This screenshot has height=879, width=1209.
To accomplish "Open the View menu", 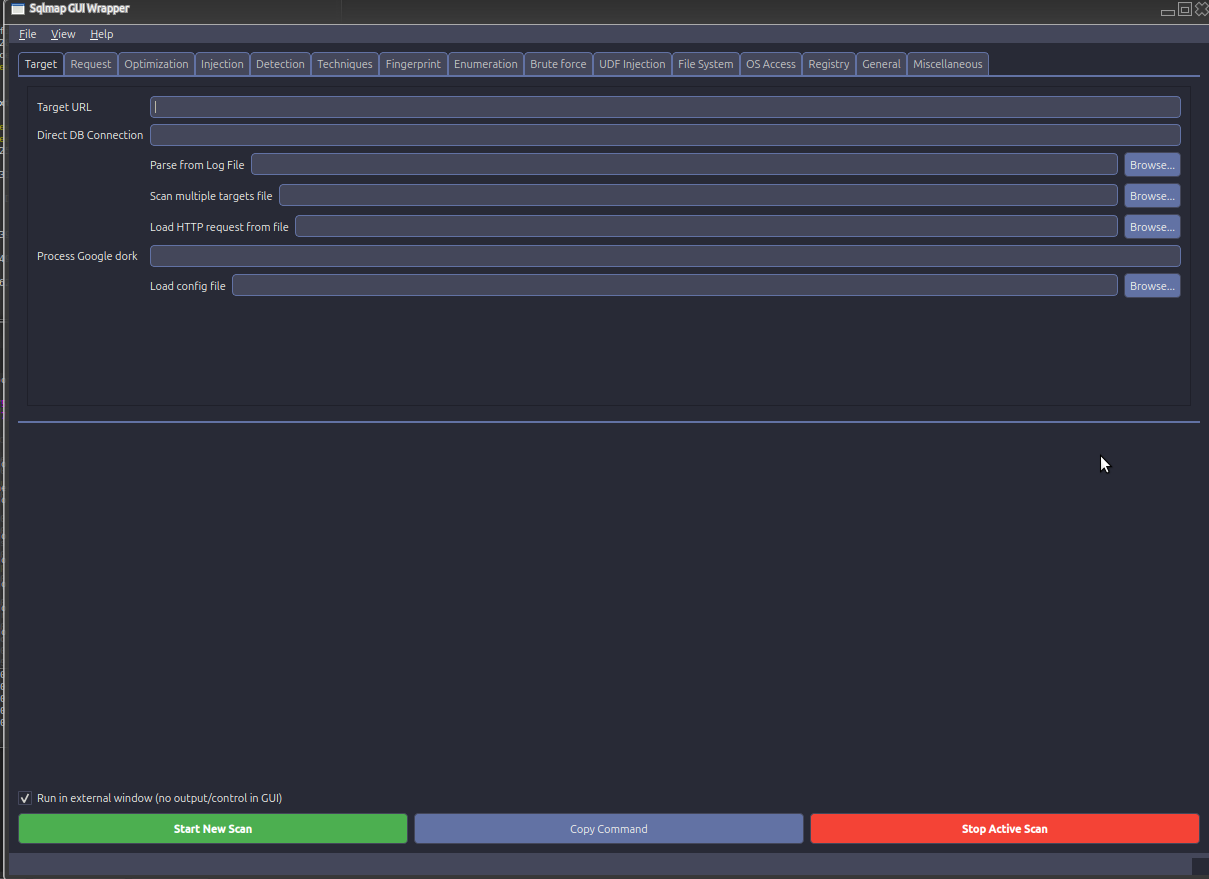I will tap(63, 34).
